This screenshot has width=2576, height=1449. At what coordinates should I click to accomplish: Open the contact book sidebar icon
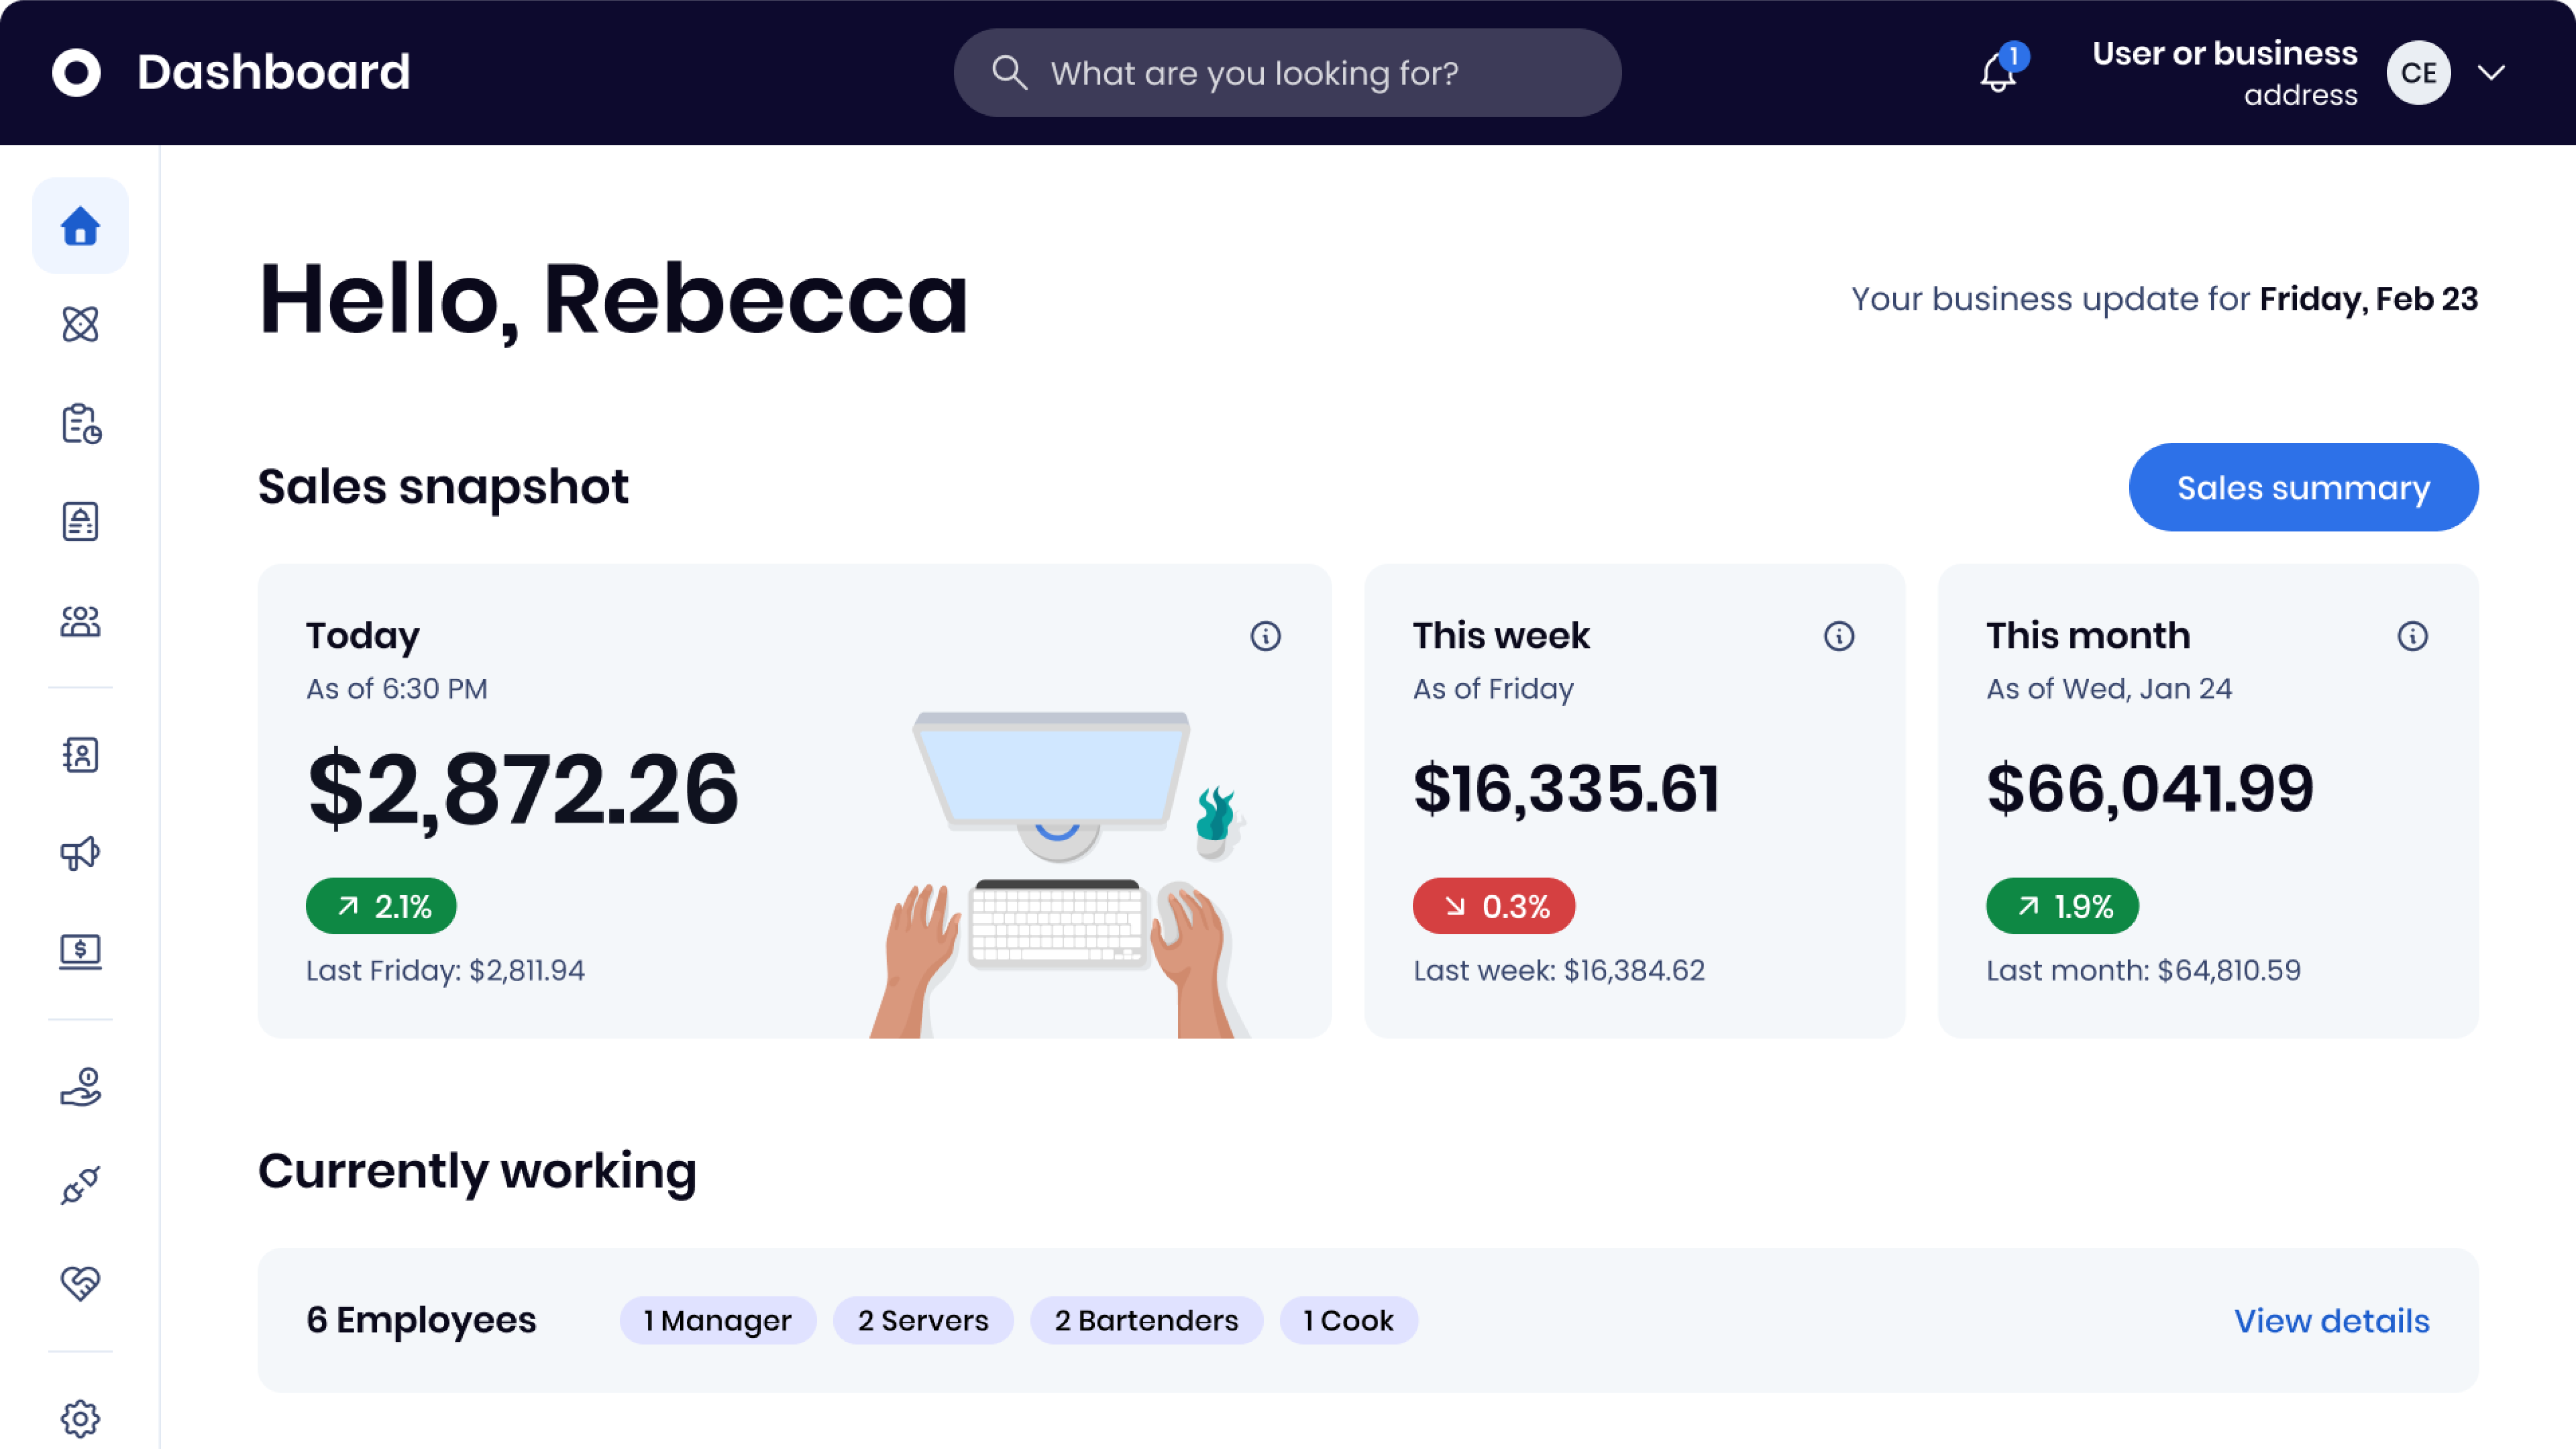click(80, 755)
